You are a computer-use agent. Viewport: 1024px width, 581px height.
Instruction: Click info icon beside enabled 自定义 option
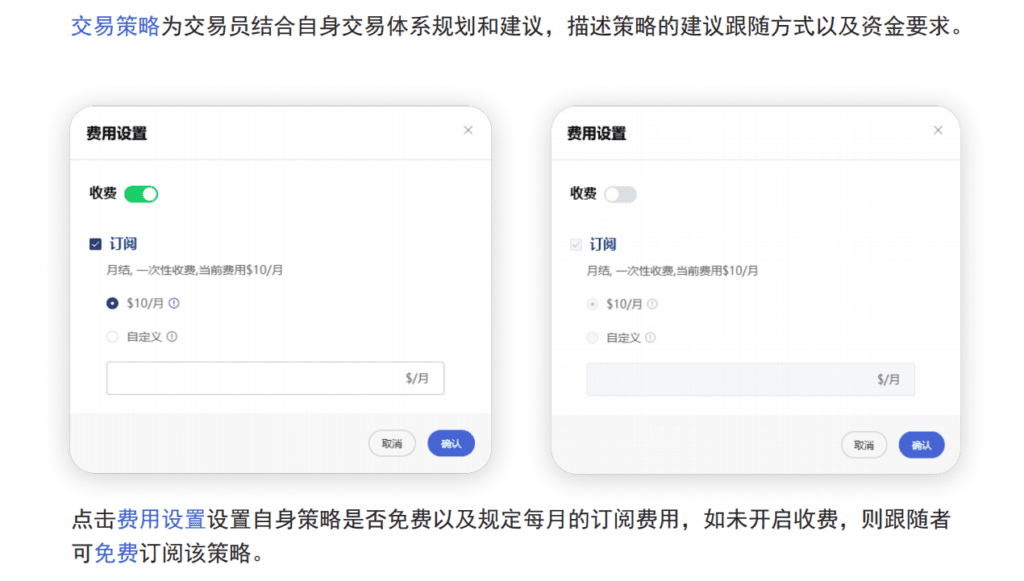pos(172,337)
